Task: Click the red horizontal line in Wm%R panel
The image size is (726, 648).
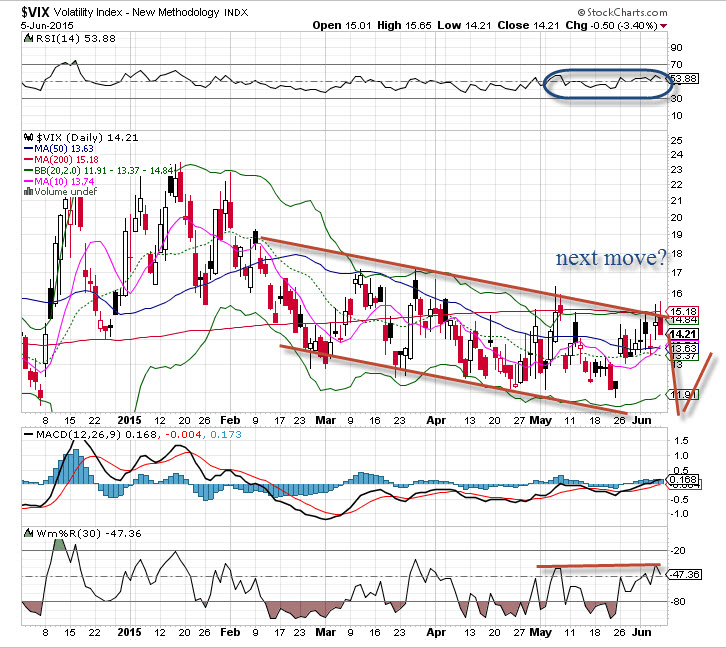Action: pos(600,566)
